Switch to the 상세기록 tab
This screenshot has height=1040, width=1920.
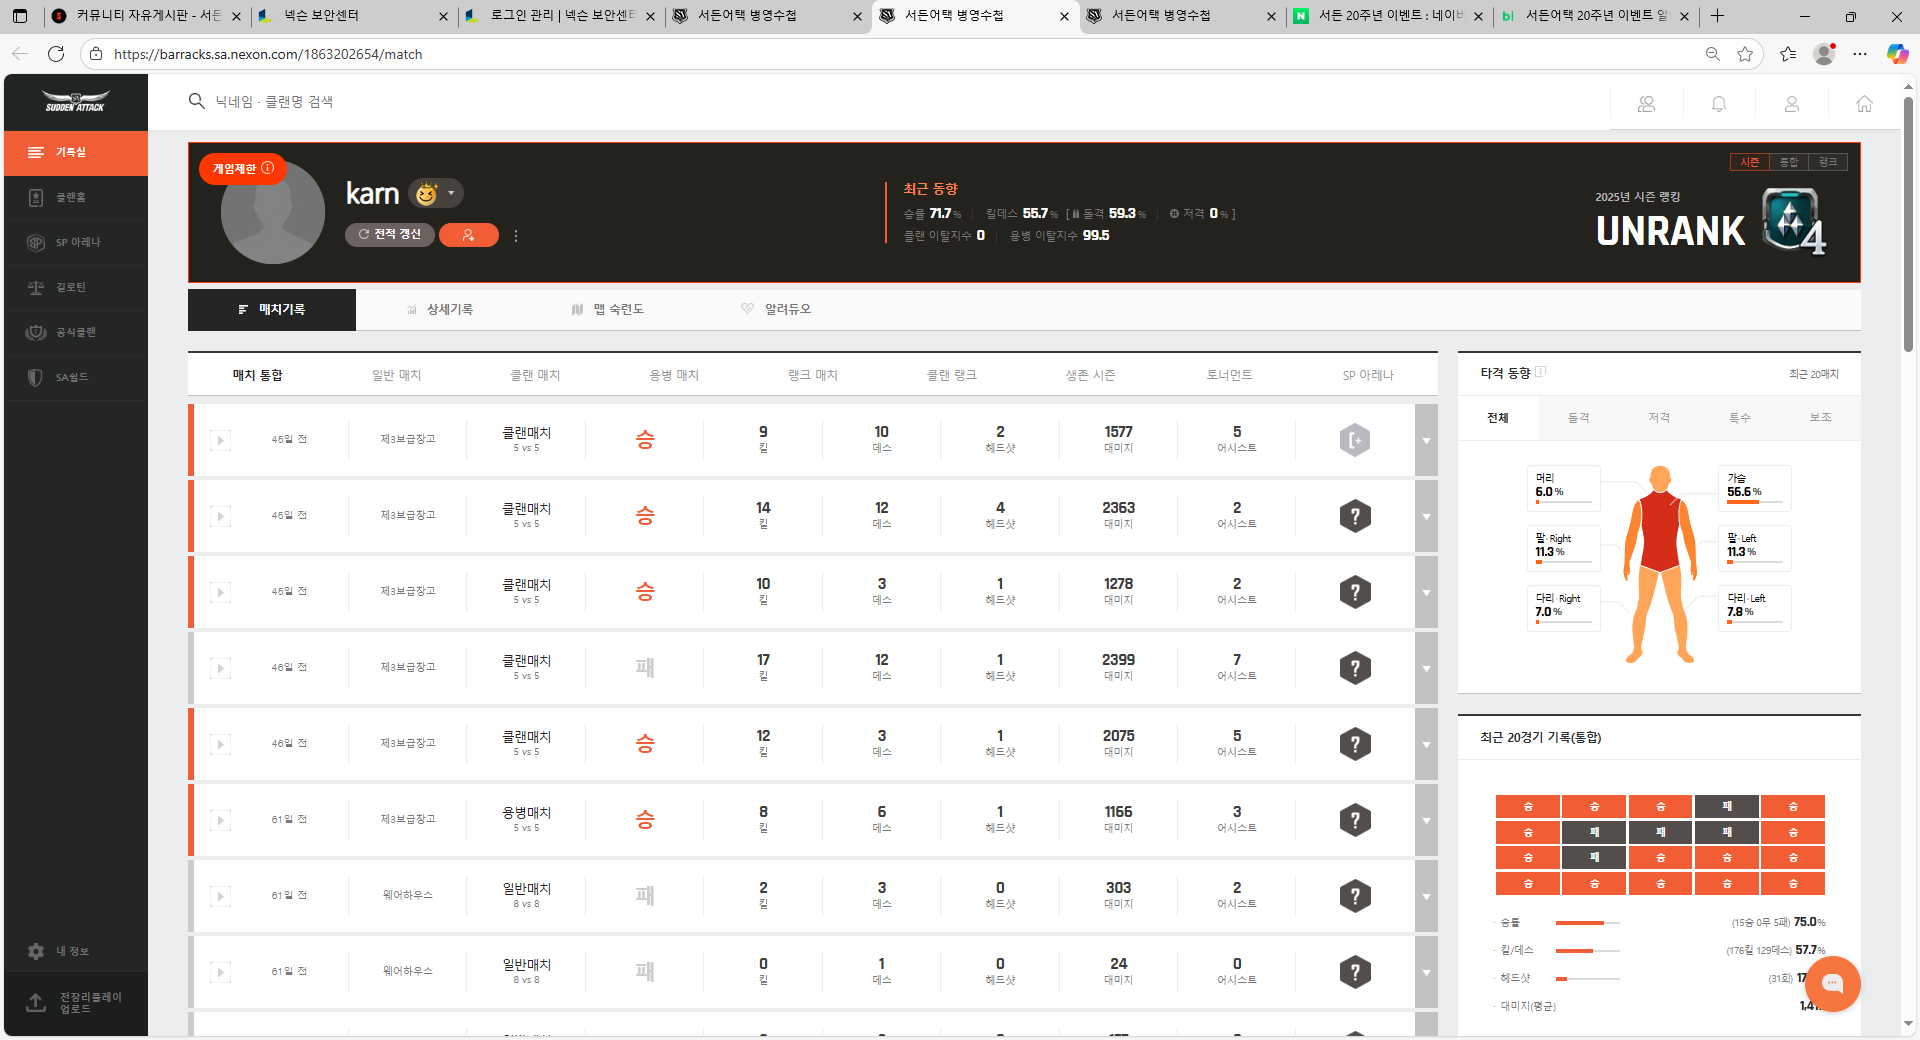(x=440, y=310)
